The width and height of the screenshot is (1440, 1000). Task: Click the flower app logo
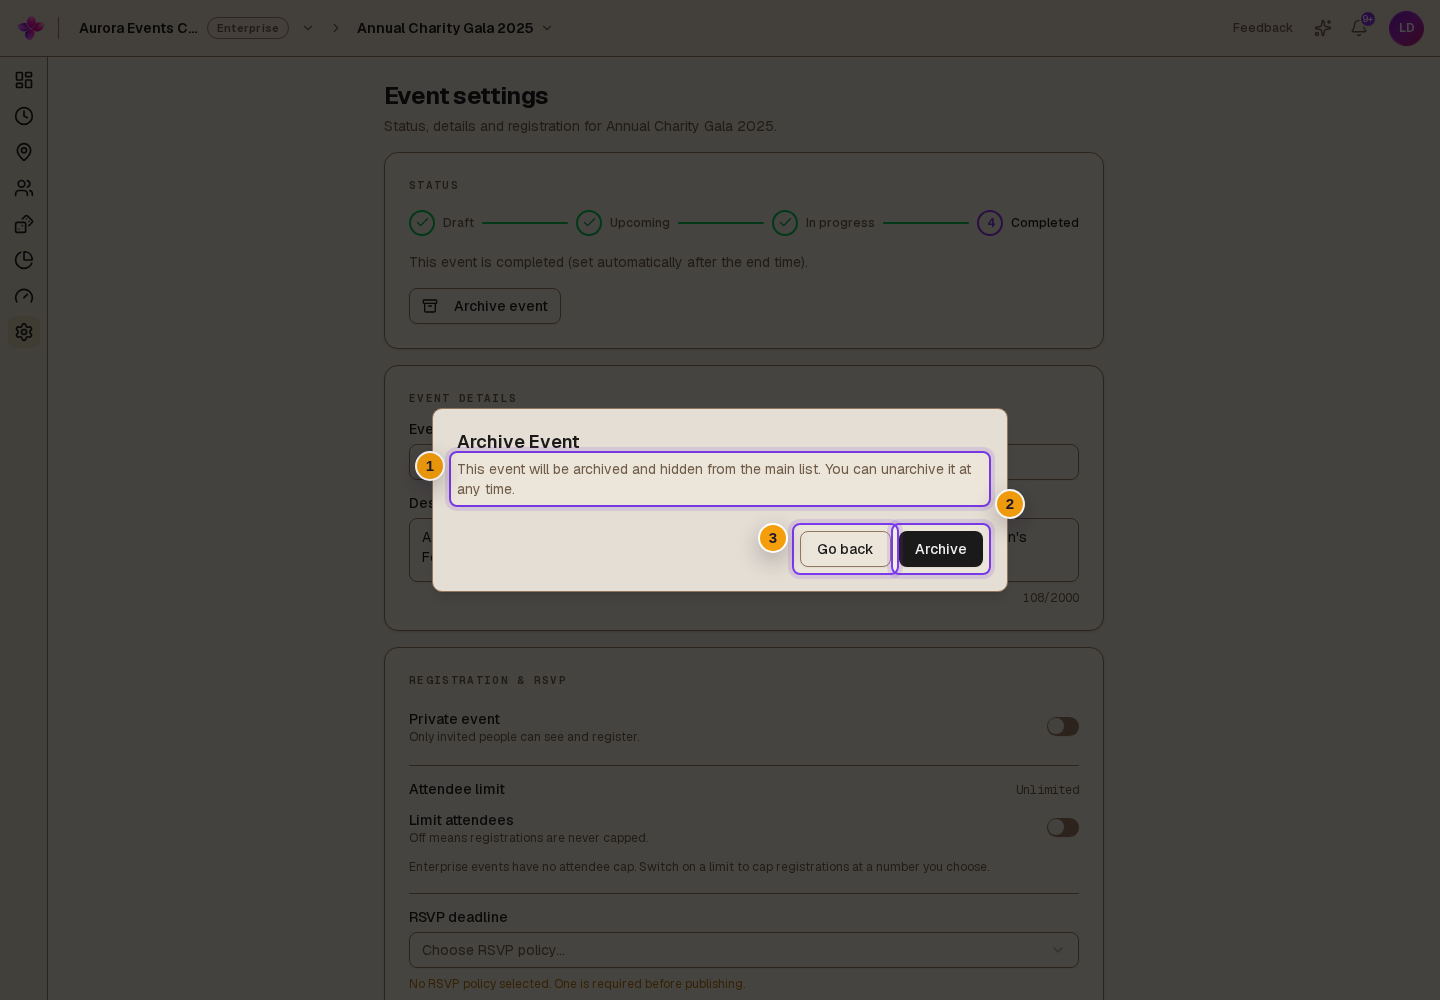[31, 28]
